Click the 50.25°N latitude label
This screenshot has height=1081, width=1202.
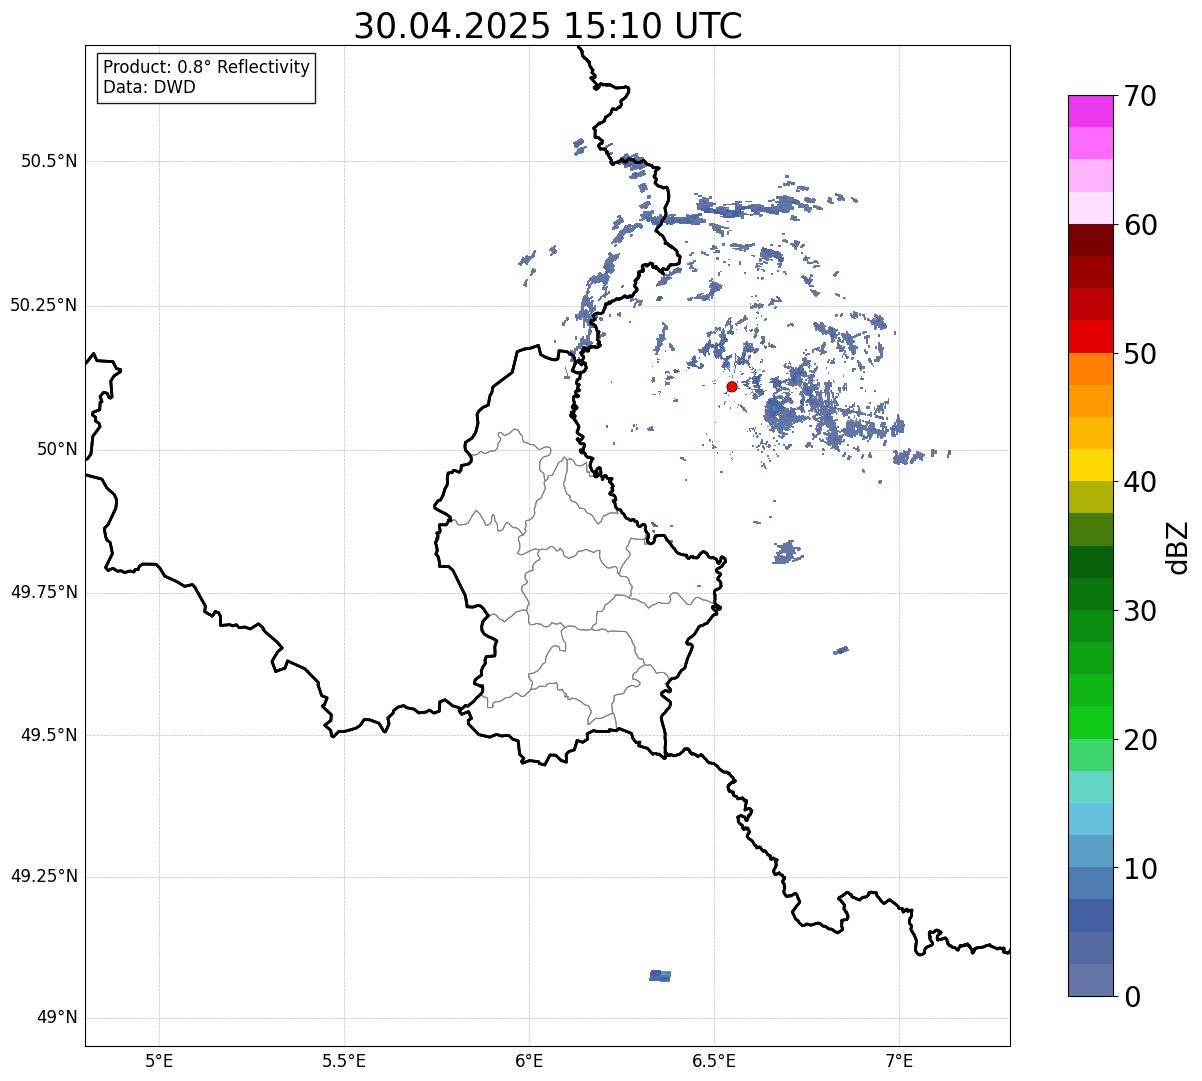point(44,305)
